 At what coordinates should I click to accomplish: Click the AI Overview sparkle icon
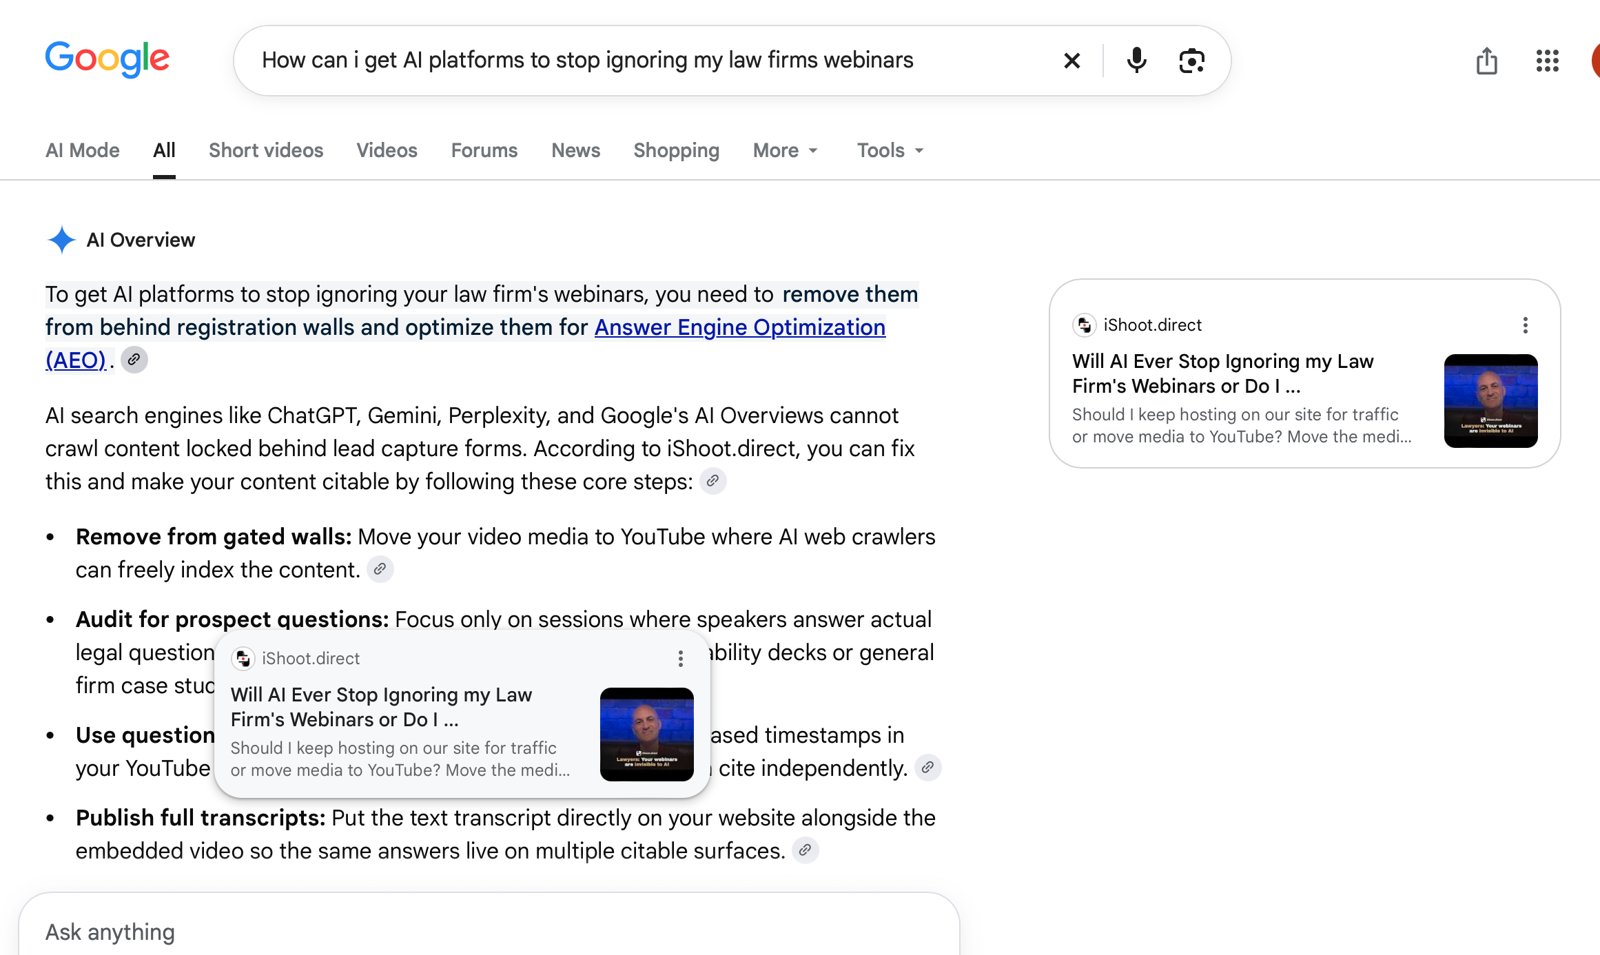tap(62, 240)
